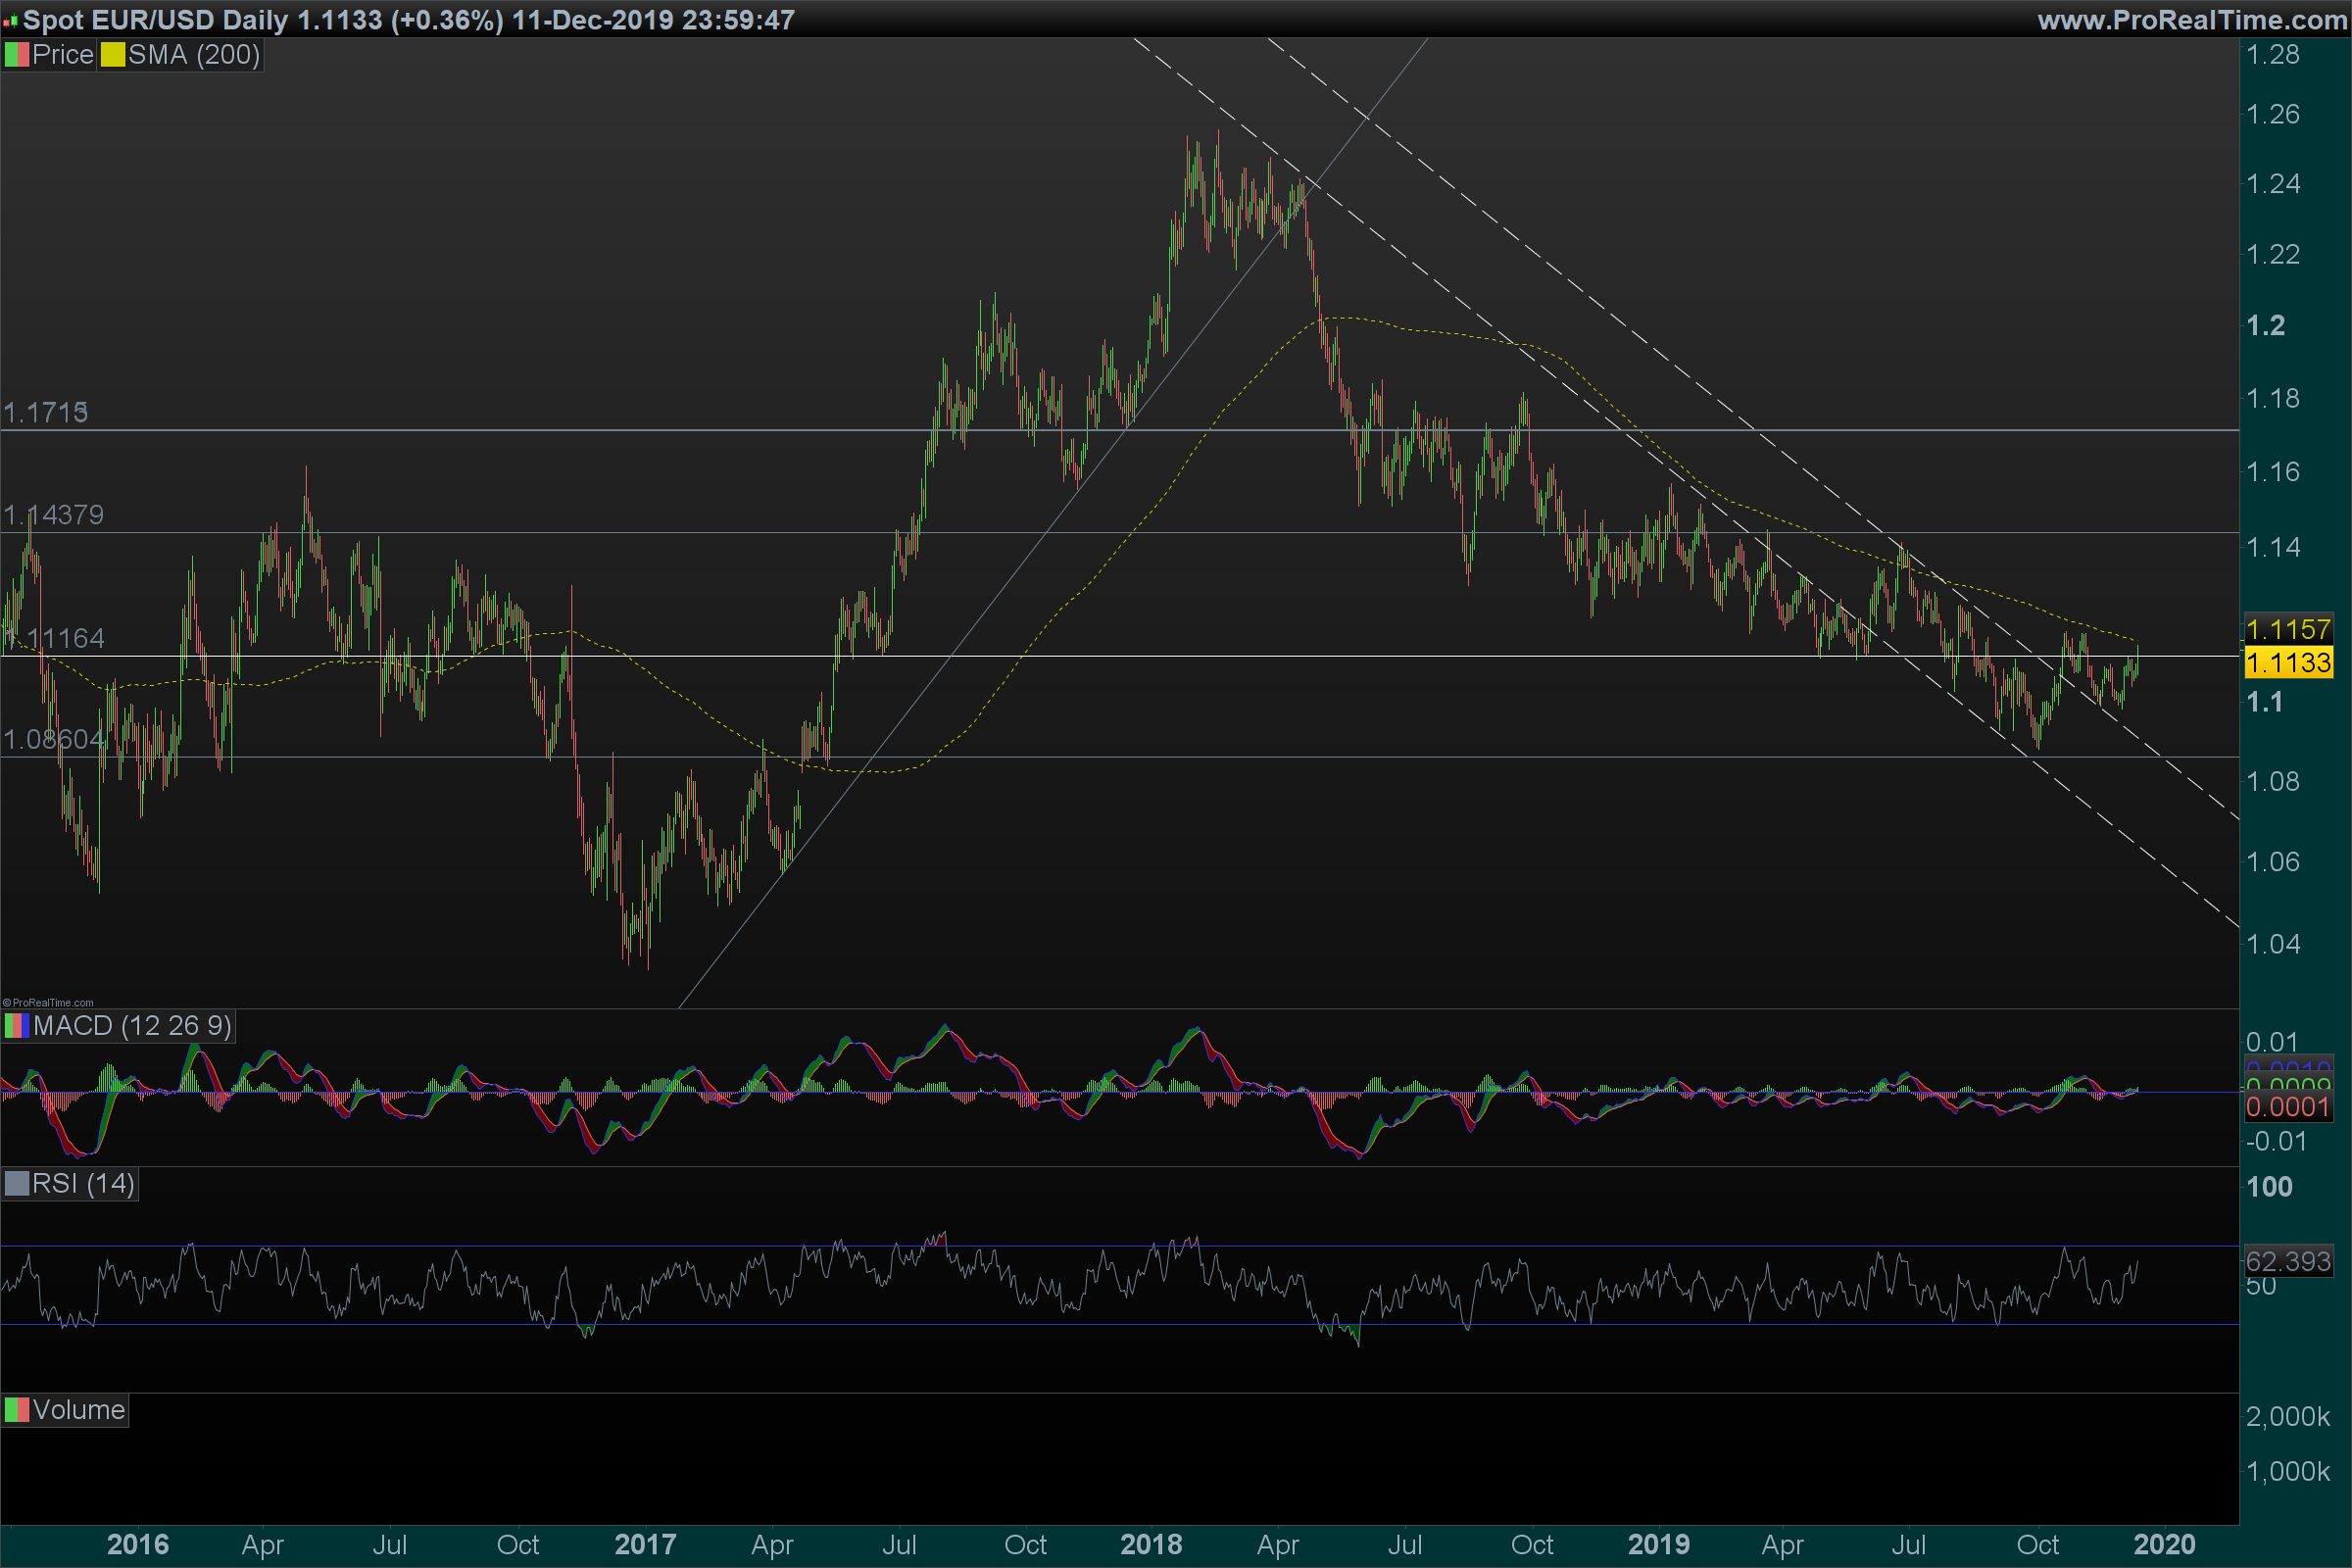Click the yellow SMA (200) color swatch
Screen dimensions: 2352x1568
[112, 55]
